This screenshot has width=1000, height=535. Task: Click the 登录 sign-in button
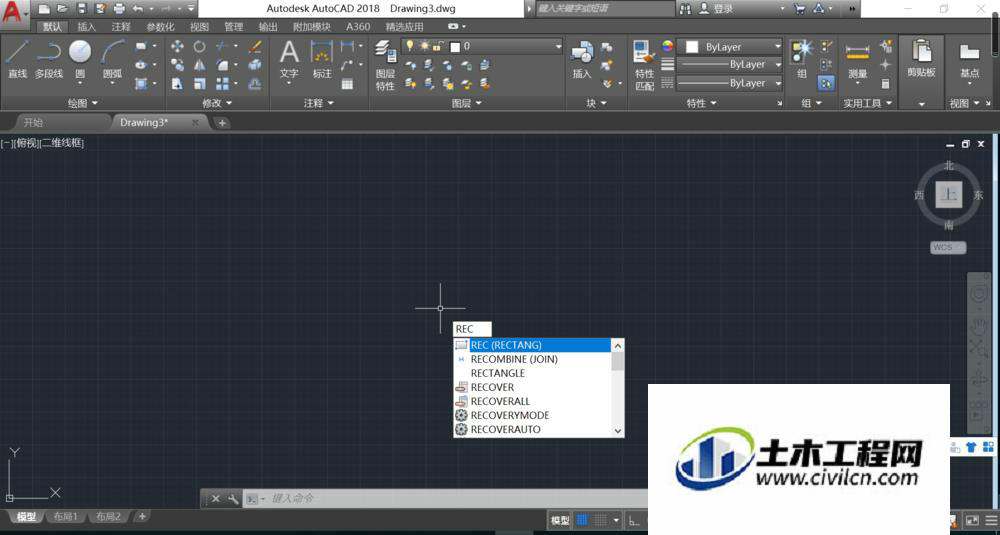pyautogui.click(x=723, y=9)
